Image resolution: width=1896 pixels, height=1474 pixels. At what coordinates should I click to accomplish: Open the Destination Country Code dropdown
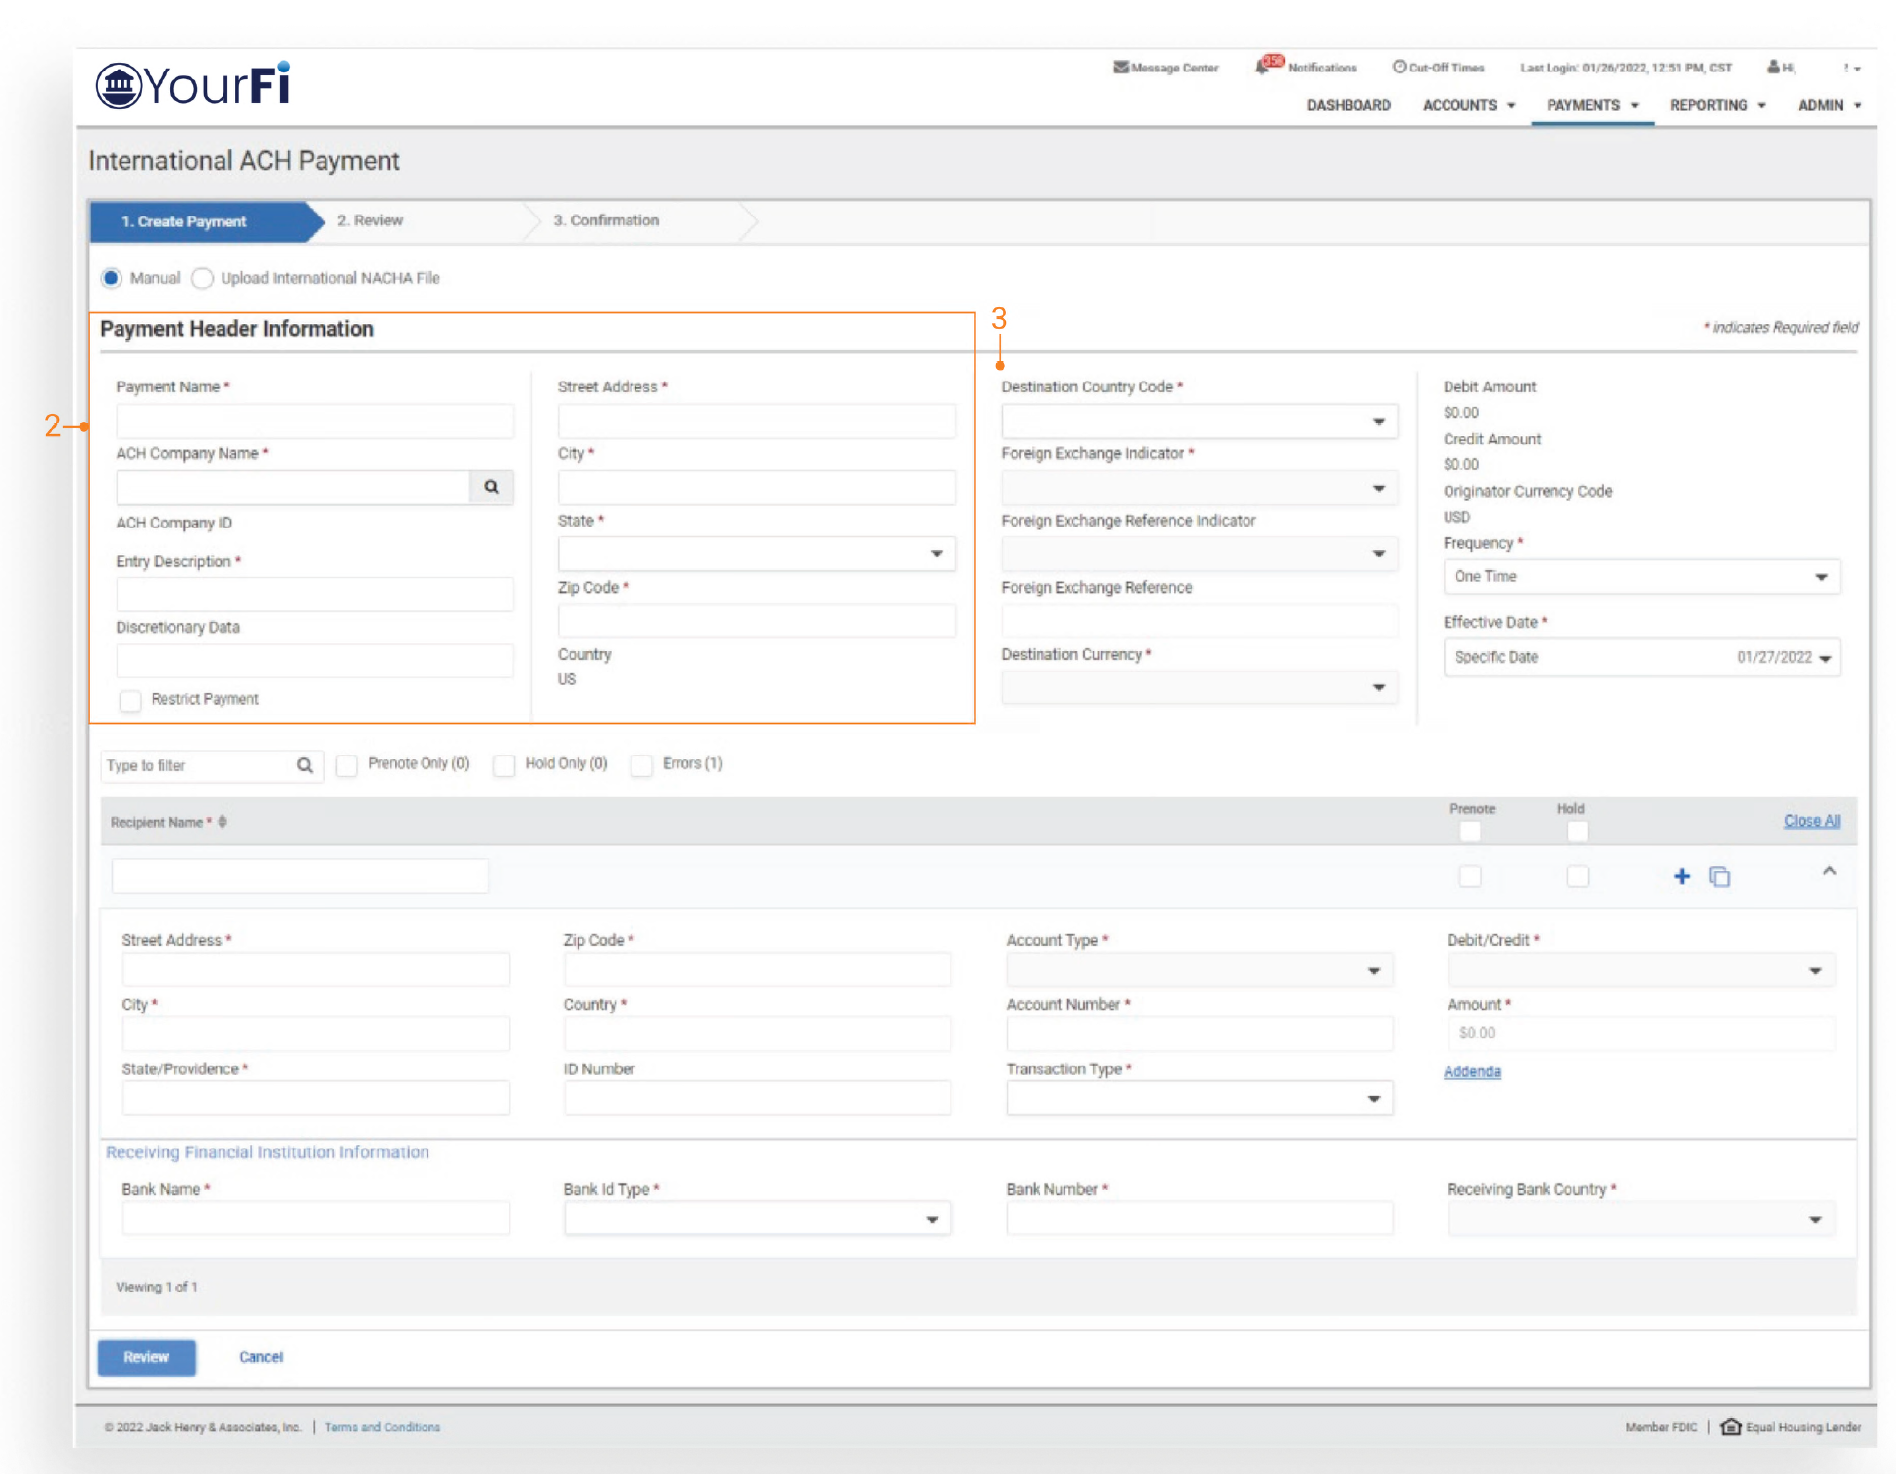(1198, 421)
